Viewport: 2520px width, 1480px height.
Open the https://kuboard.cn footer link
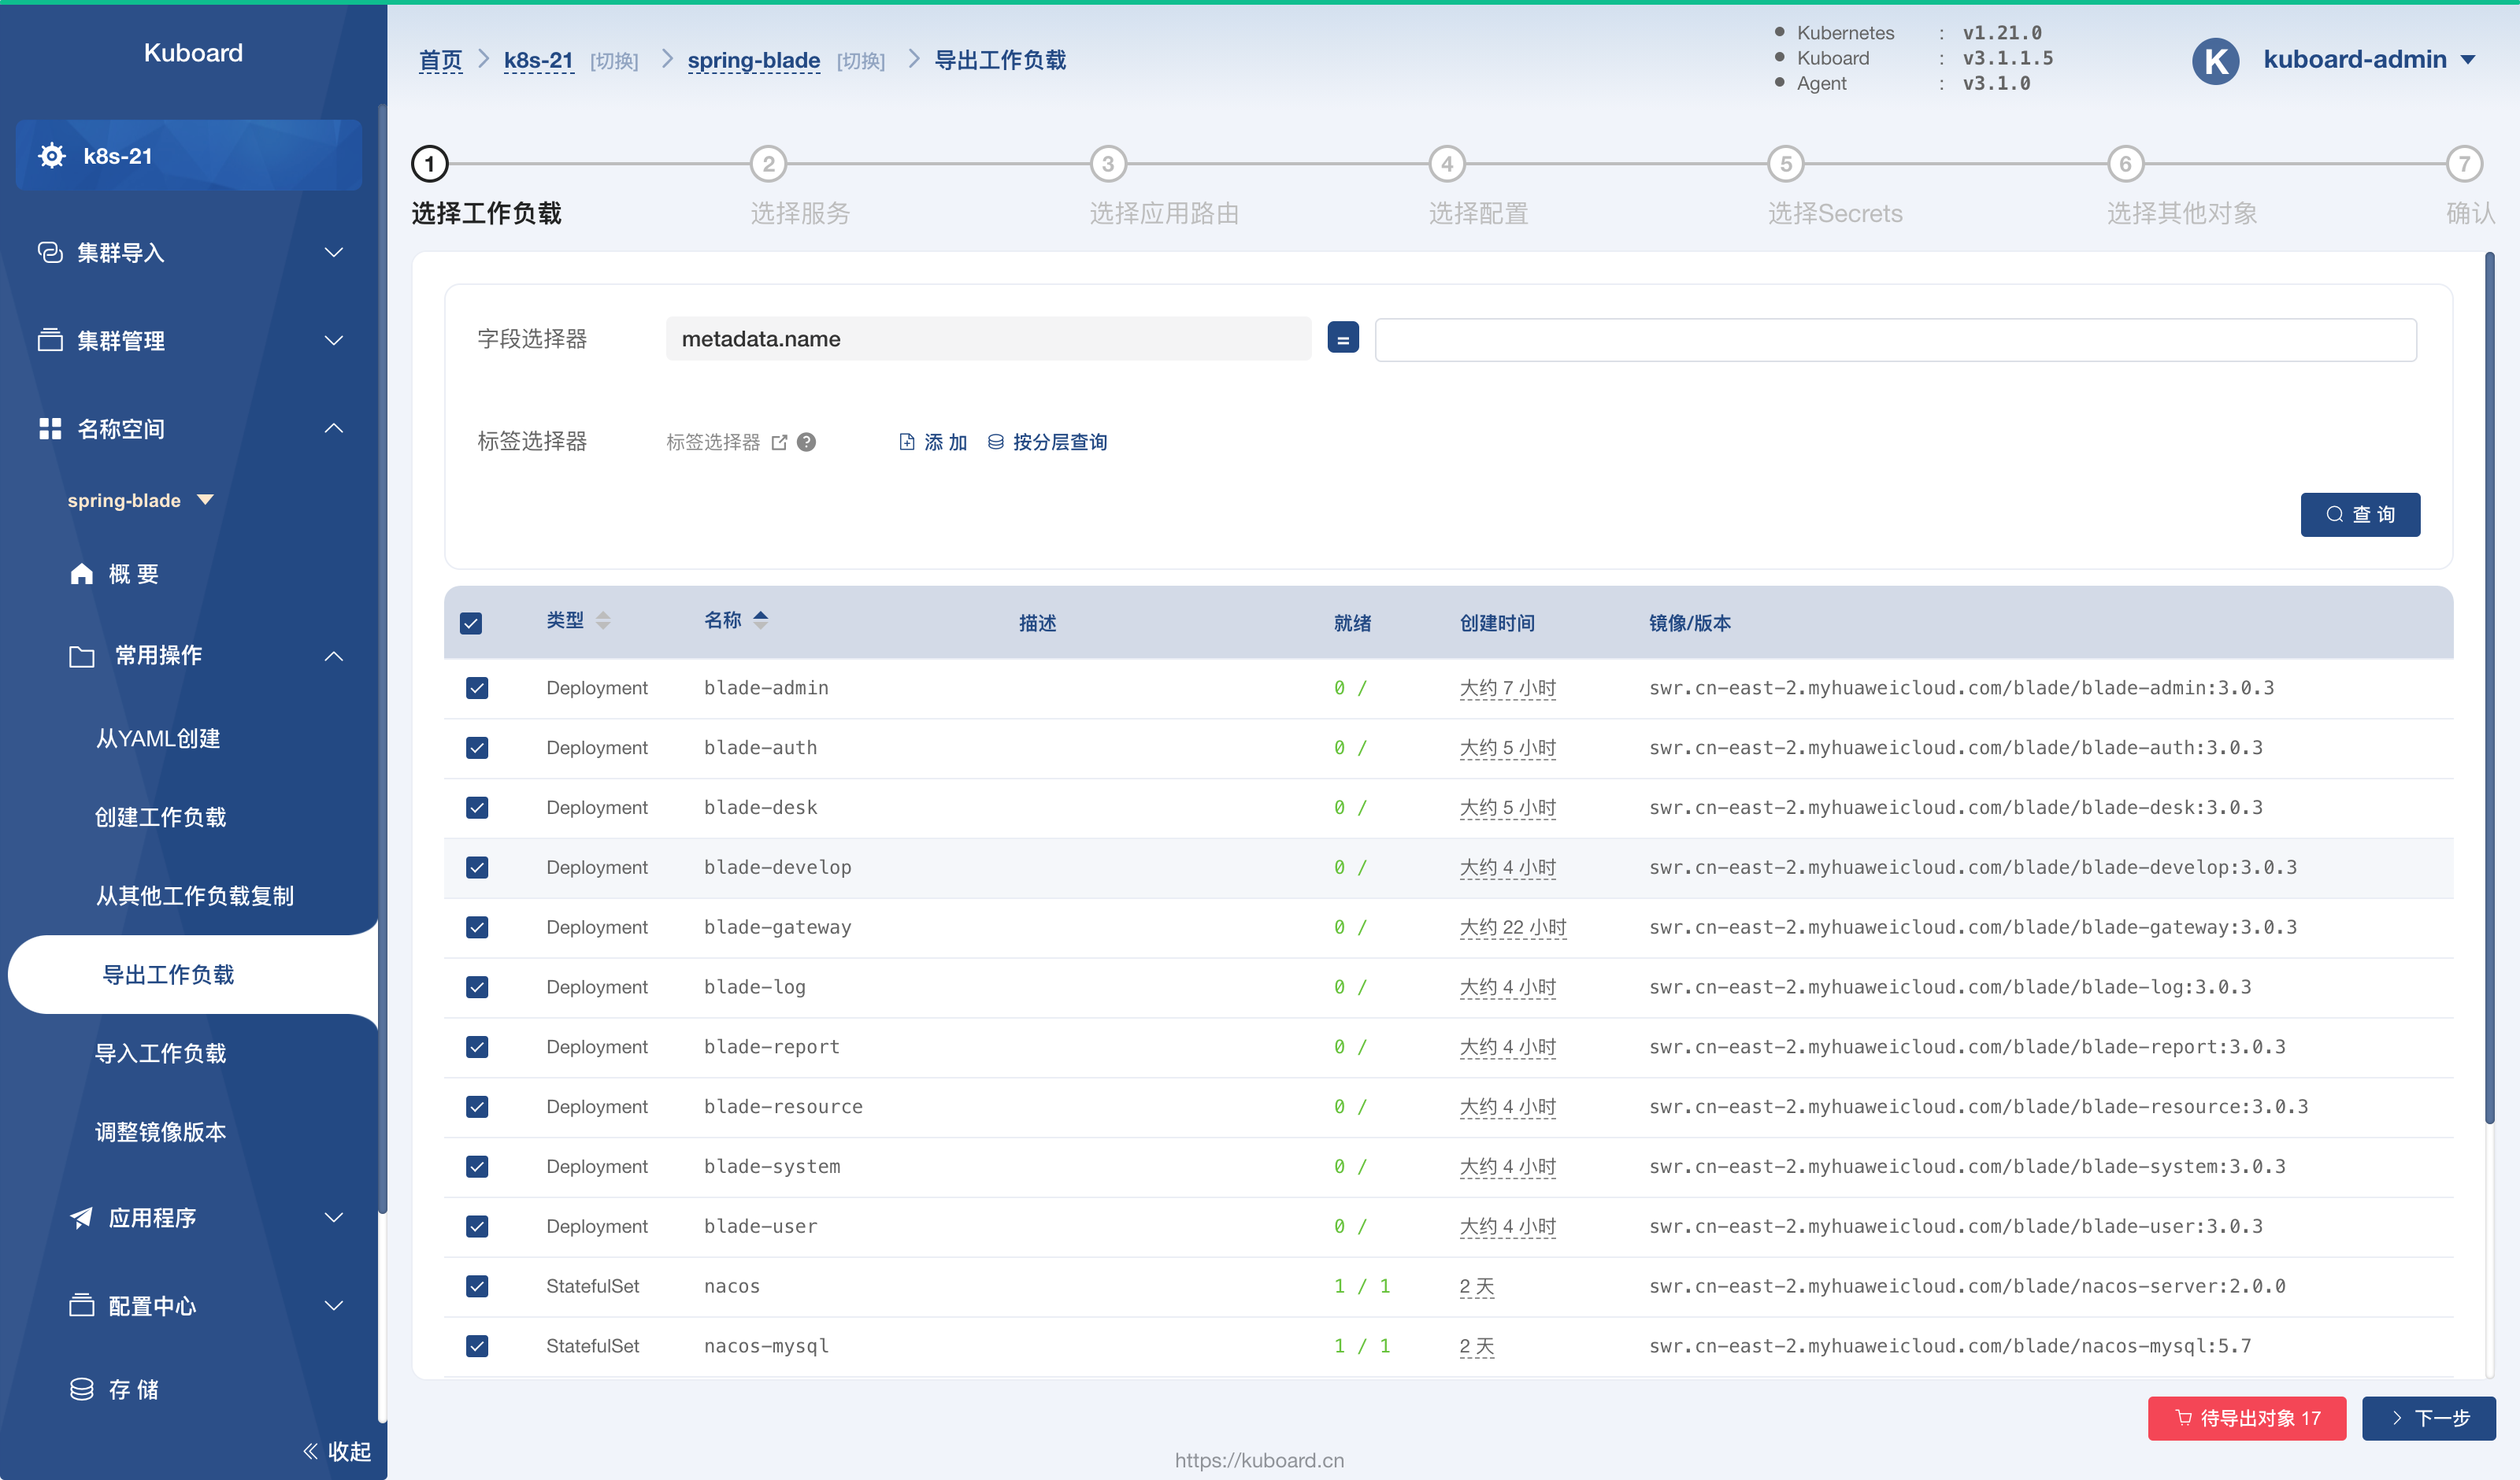point(1259,1460)
